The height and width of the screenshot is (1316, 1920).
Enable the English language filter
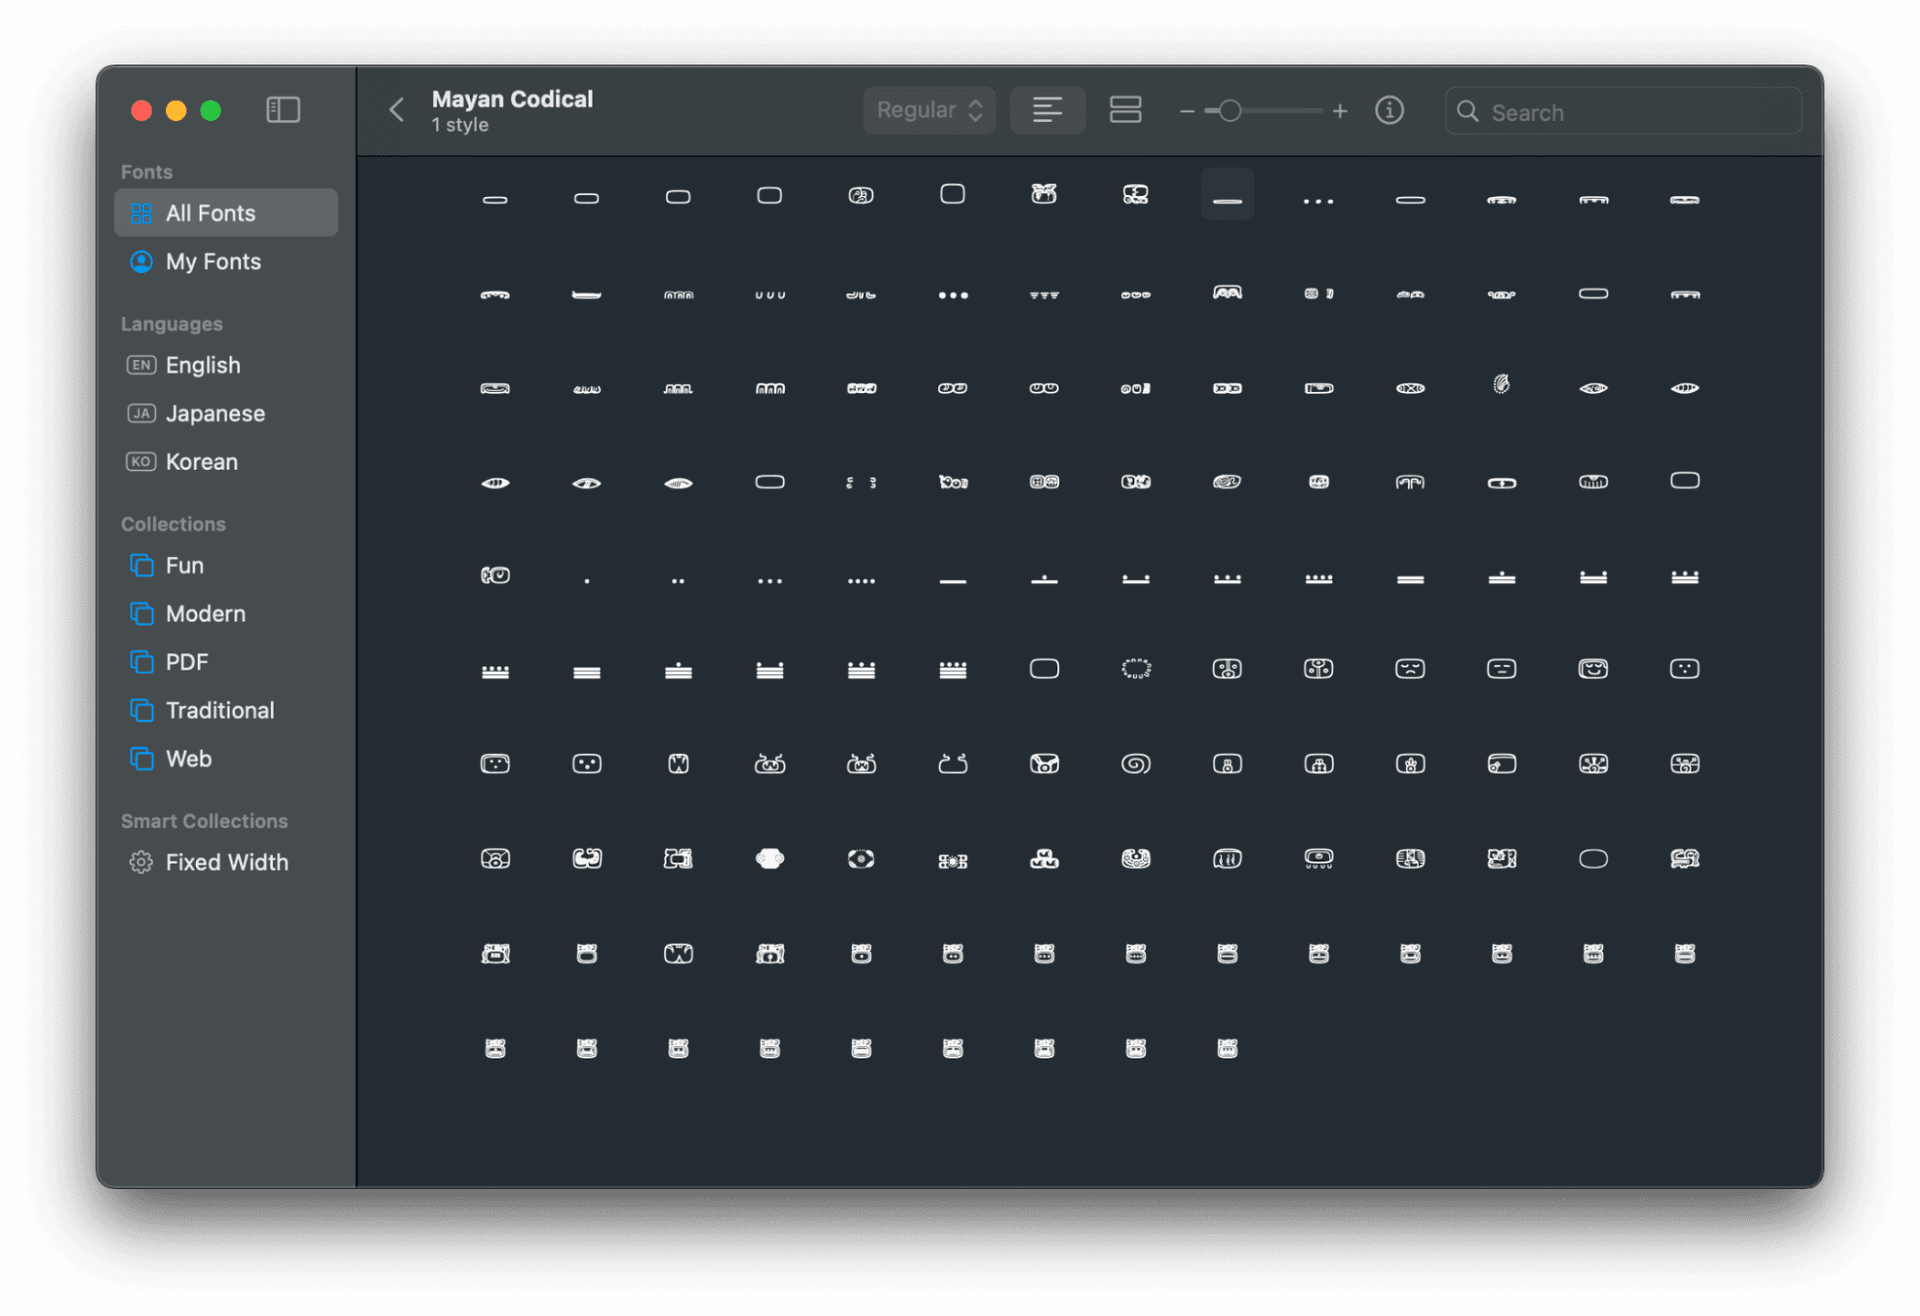pos(202,365)
